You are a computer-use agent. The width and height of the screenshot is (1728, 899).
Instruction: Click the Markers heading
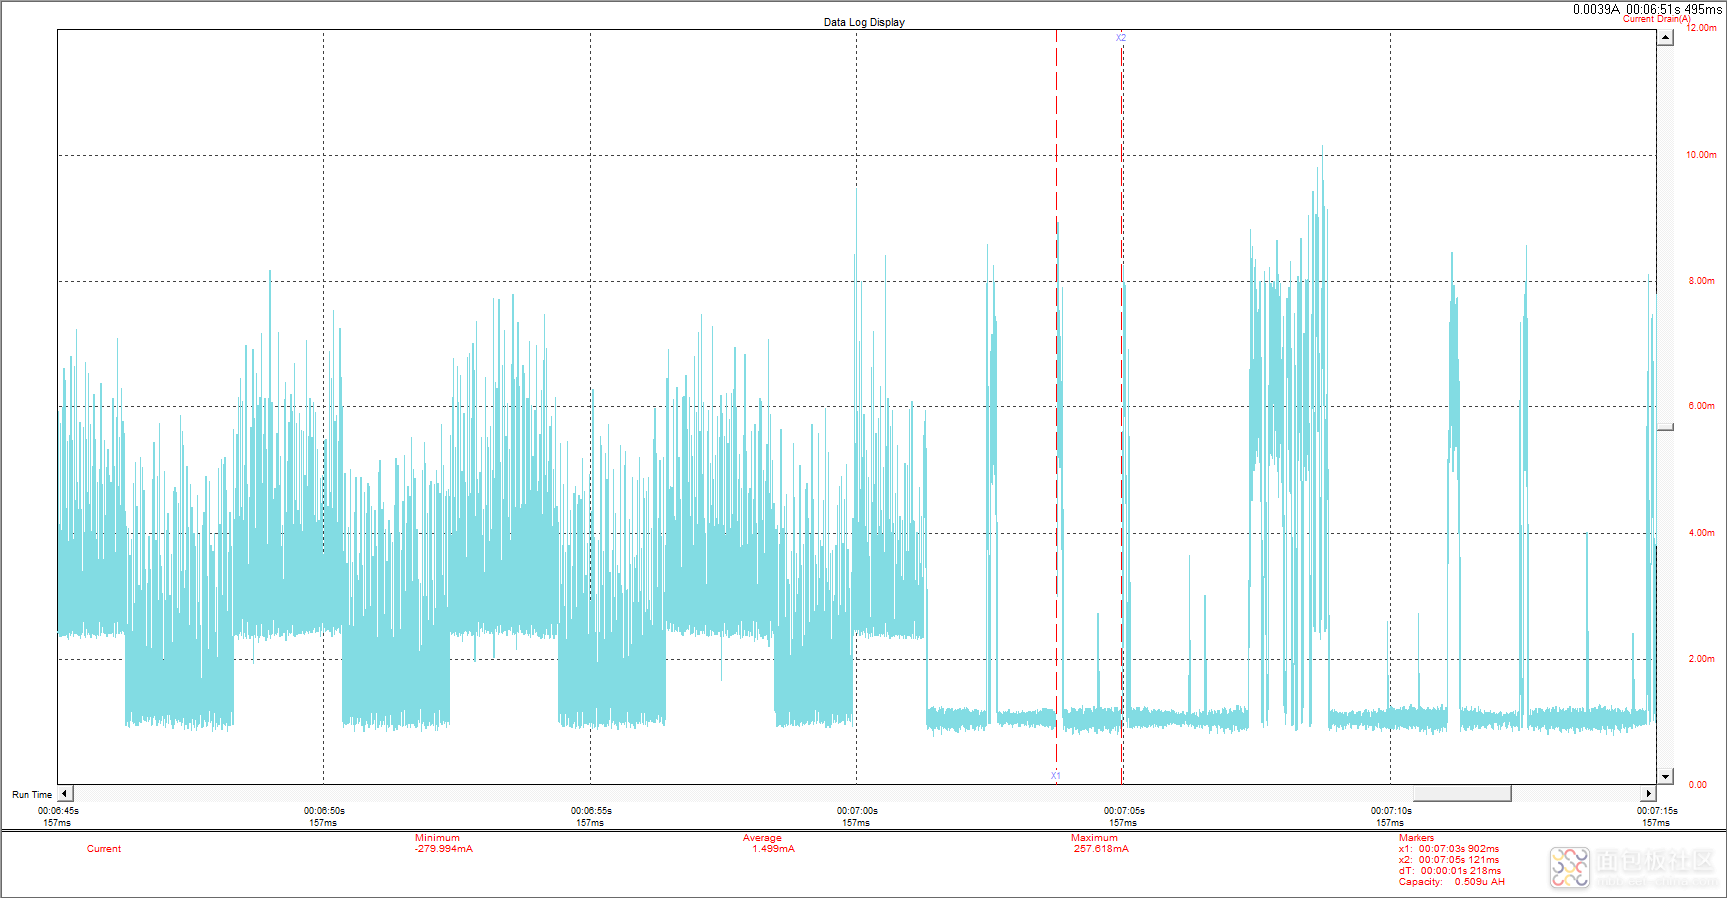coord(1416,838)
